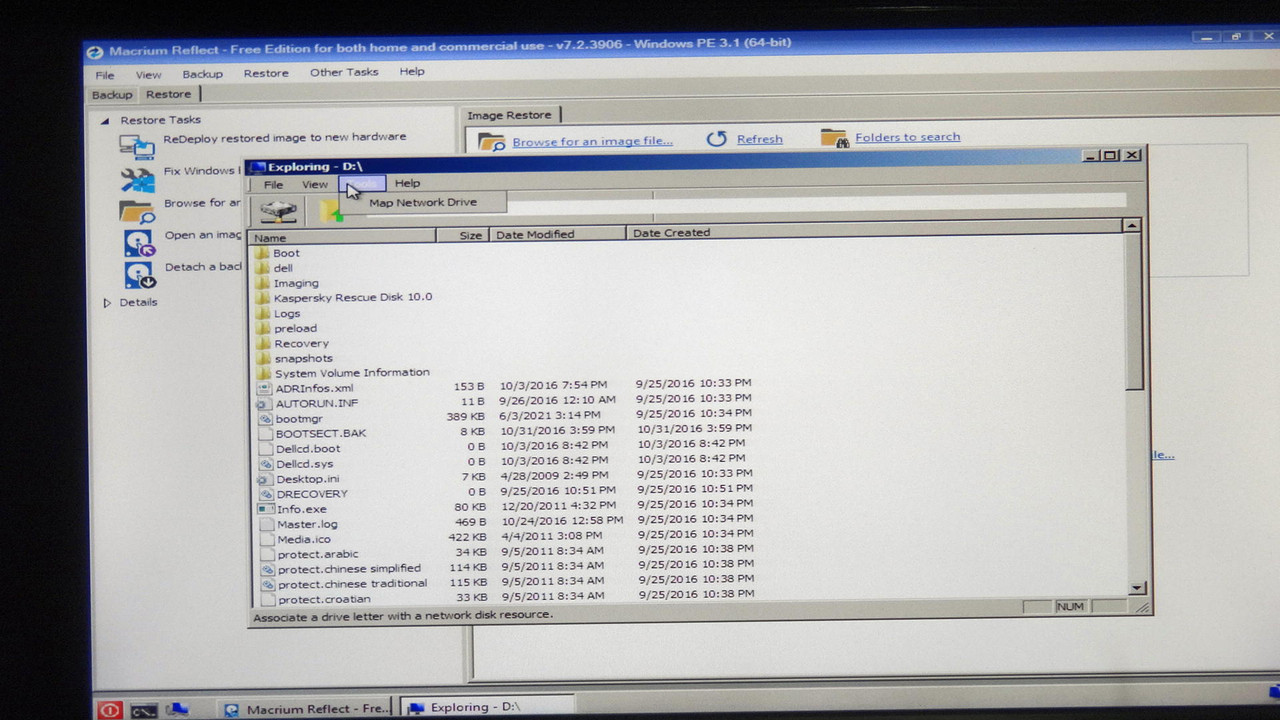Click Folders to search link
This screenshot has height=720, width=1280.
point(908,137)
